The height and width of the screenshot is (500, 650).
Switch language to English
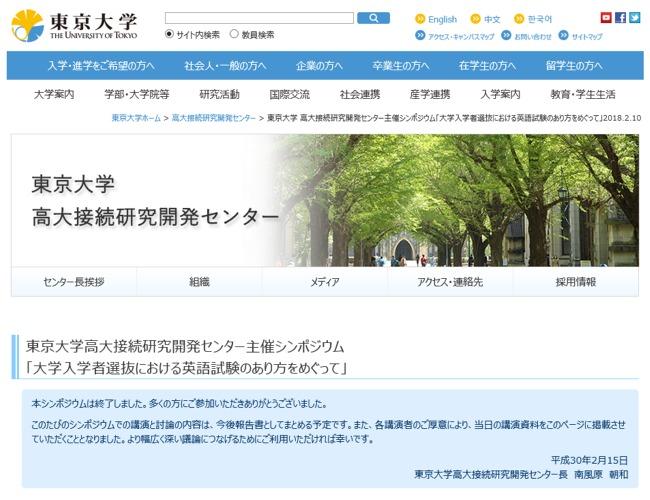[x=442, y=19]
